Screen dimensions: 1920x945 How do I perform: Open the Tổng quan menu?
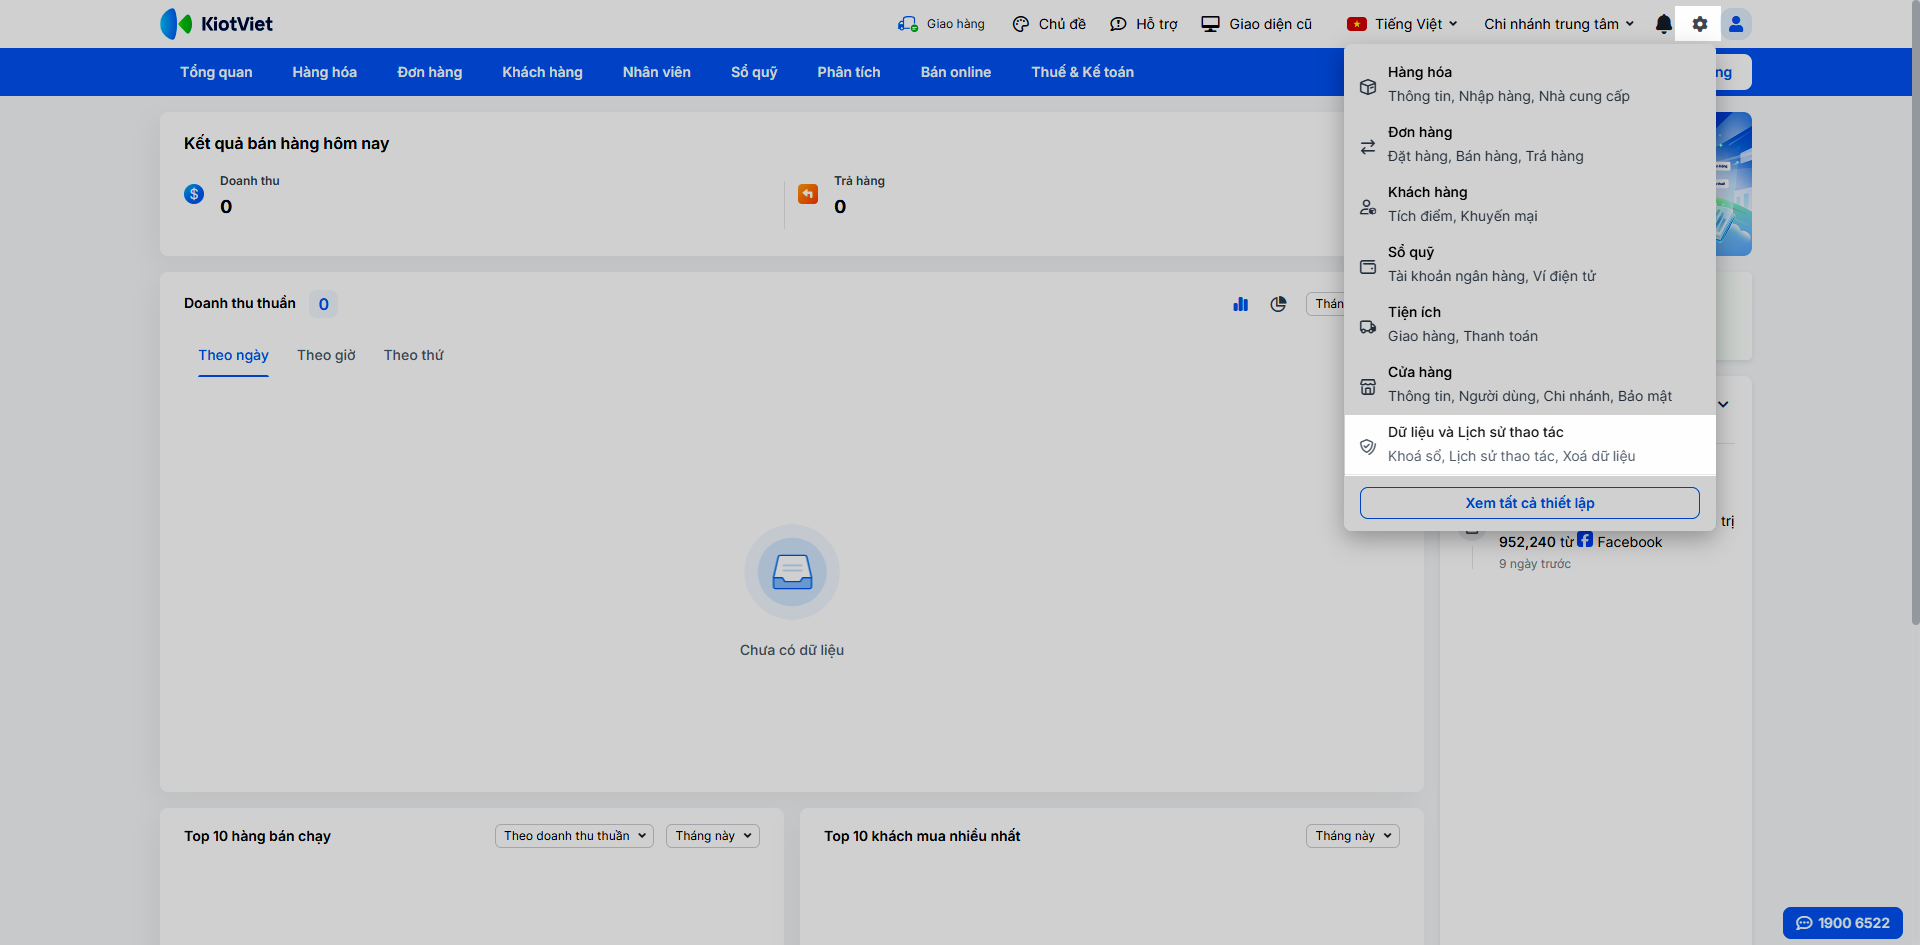pyautogui.click(x=216, y=72)
